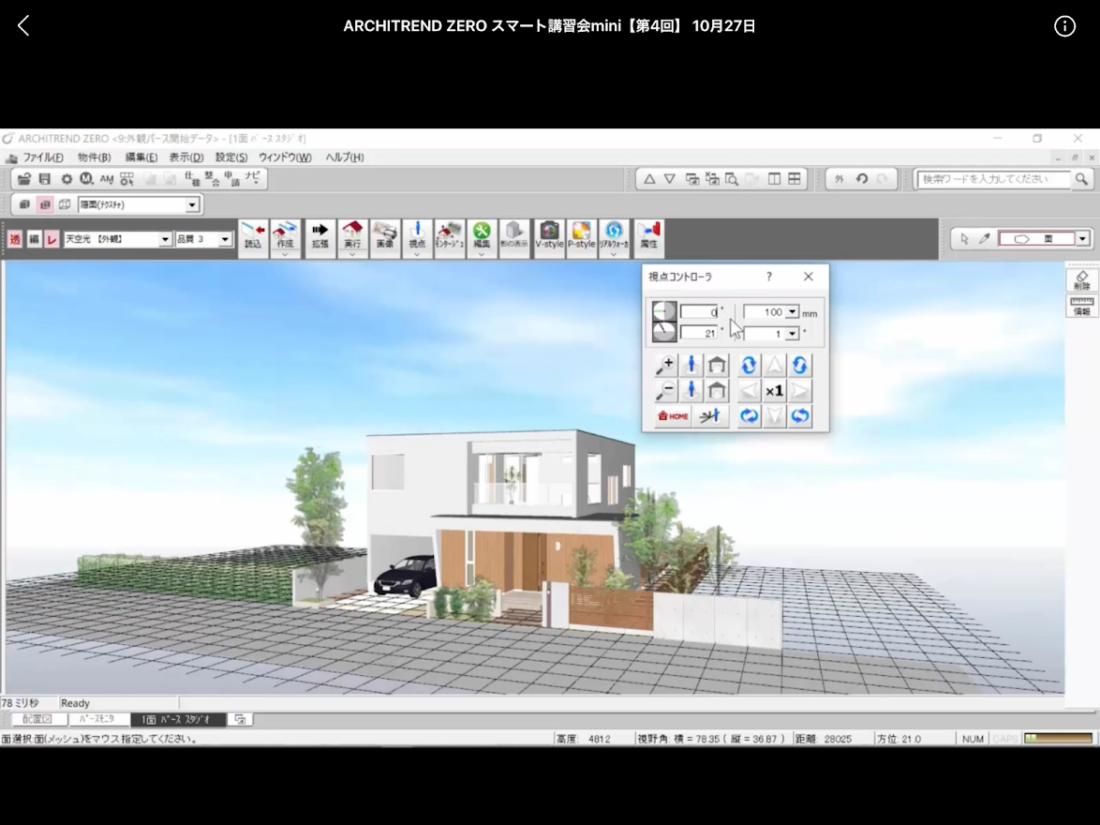Select the eyedropper tool in right toolbar
This screenshot has height=825, width=1100.
[984, 239]
